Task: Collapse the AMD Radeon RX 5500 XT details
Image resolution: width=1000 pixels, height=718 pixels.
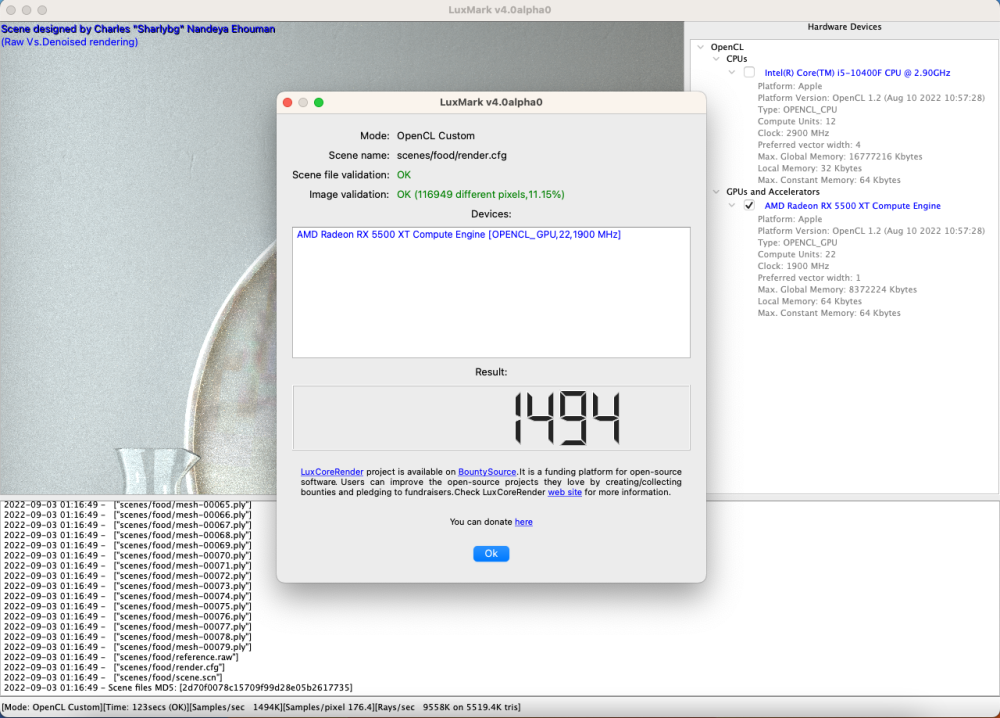Action: (732, 205)
